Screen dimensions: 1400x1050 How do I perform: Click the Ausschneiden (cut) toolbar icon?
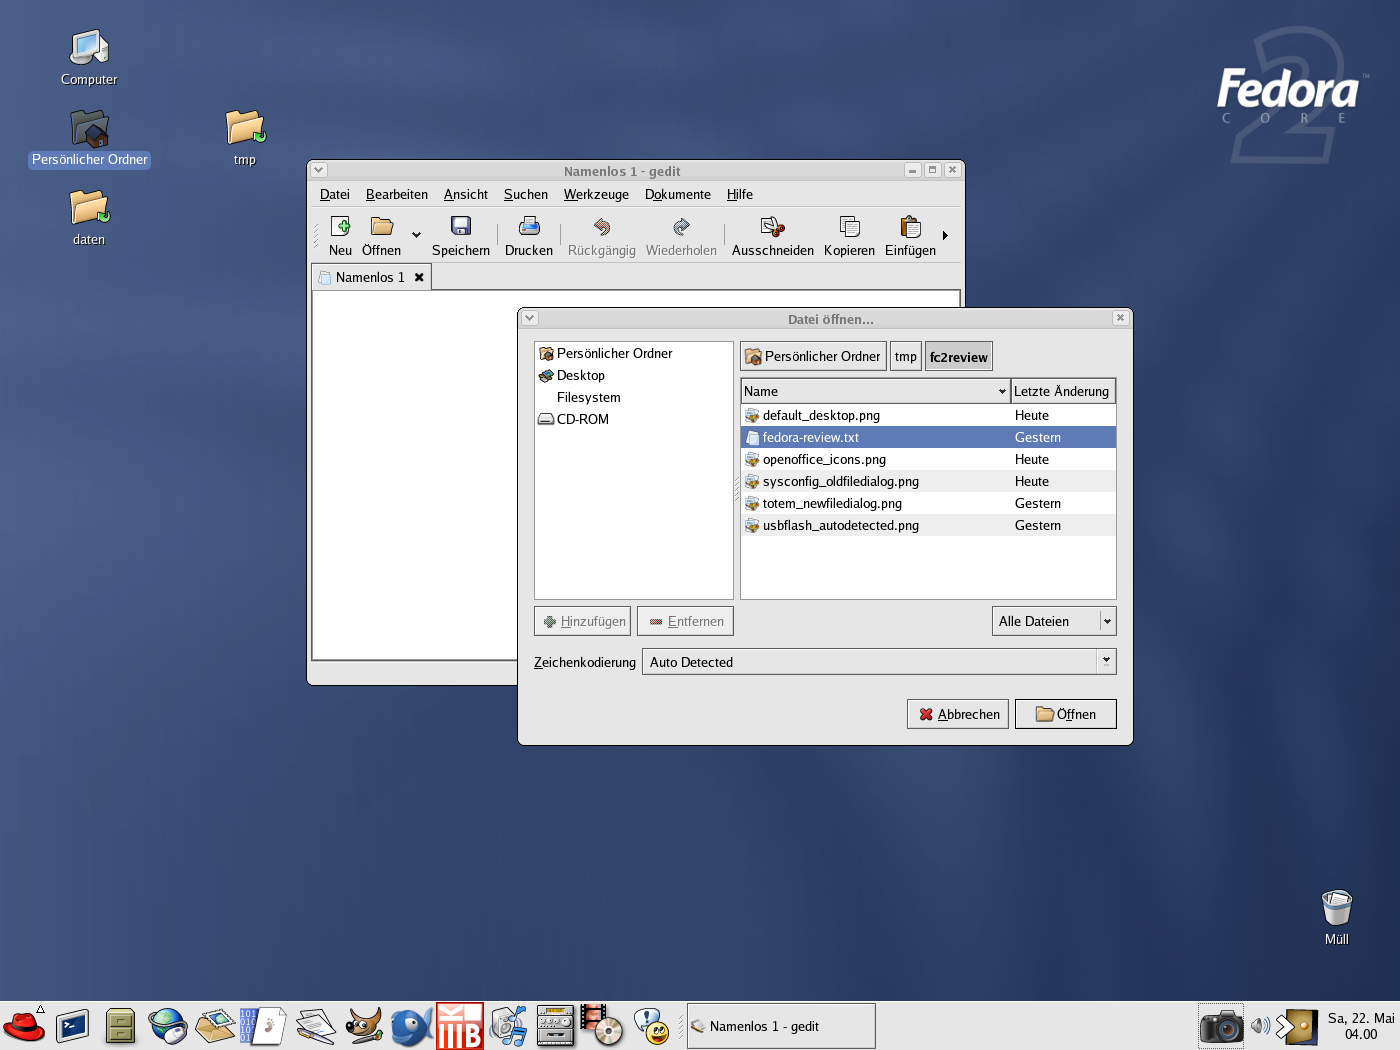771,235
